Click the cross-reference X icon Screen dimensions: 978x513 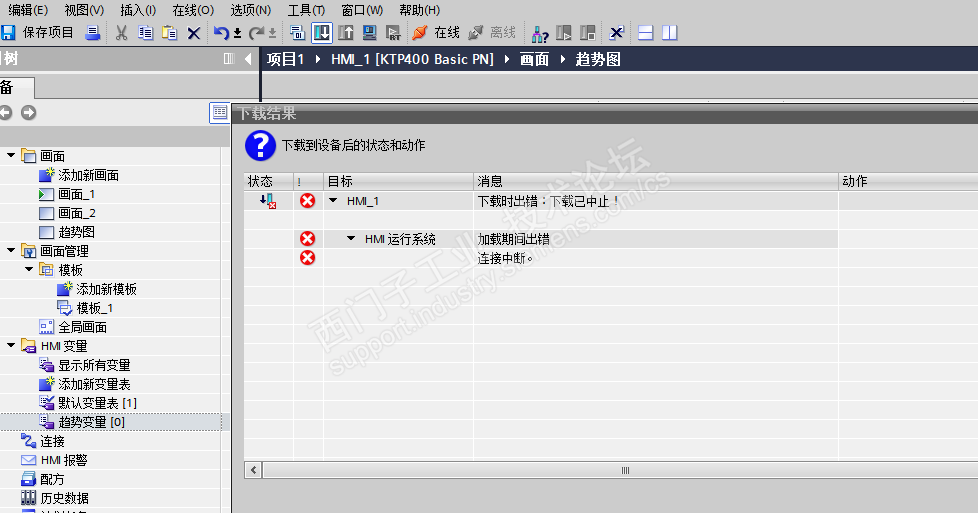click(x=616, y=32)
